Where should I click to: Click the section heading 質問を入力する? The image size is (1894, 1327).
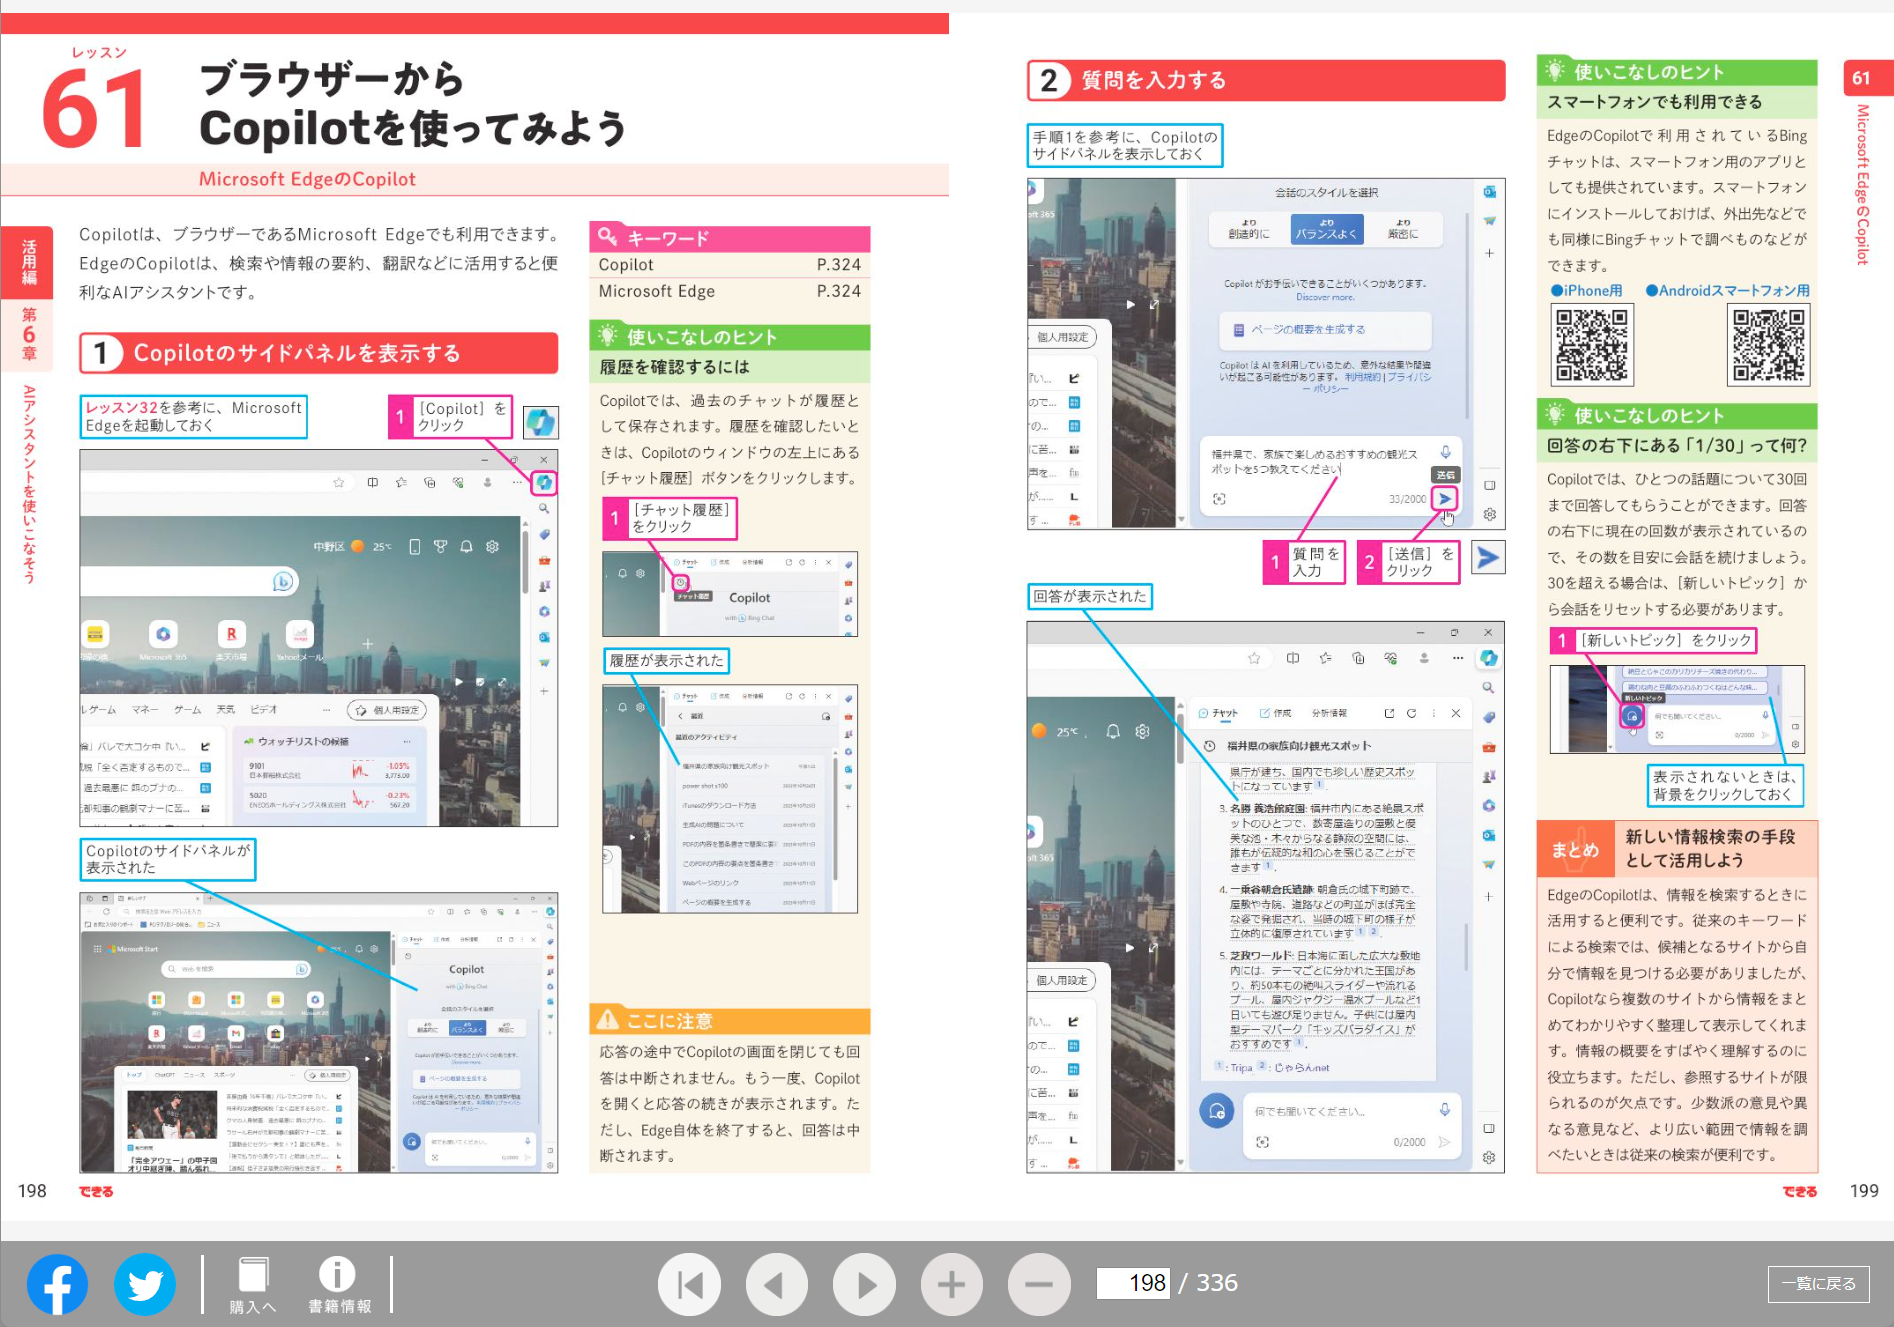click(x=1266, y=80)
